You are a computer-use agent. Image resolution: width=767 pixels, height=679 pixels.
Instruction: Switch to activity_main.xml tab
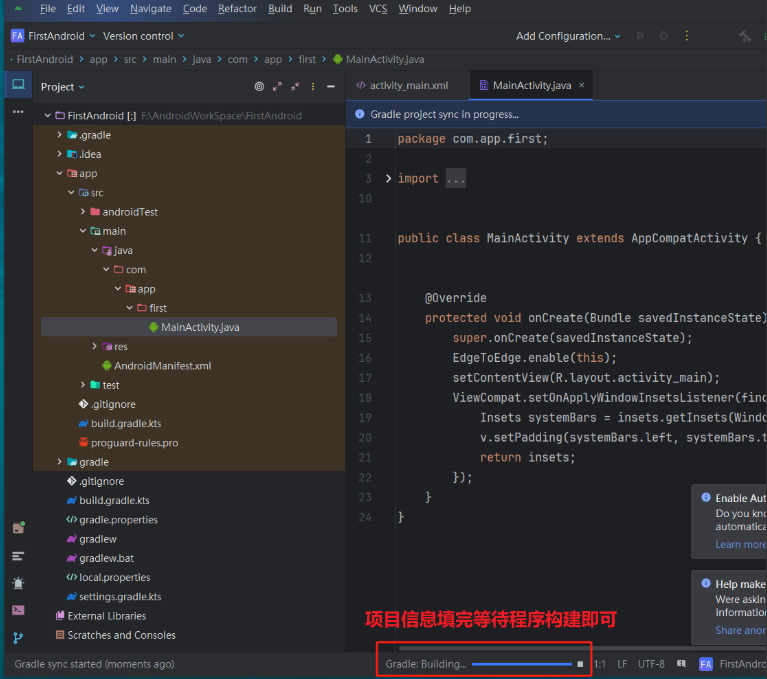click(x=408, y=85)
